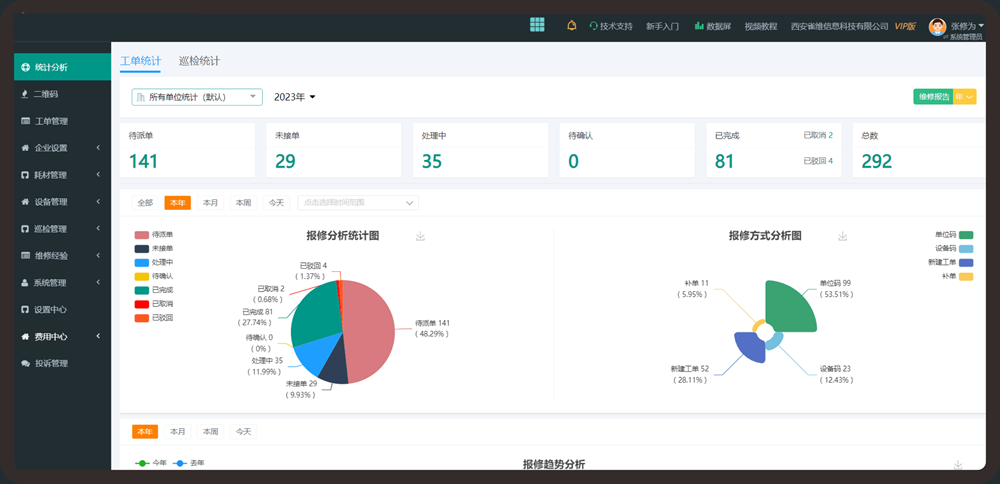Open the app grid icon in header
This screenshot has height=484, width=1000.
[x=537, y=25]
